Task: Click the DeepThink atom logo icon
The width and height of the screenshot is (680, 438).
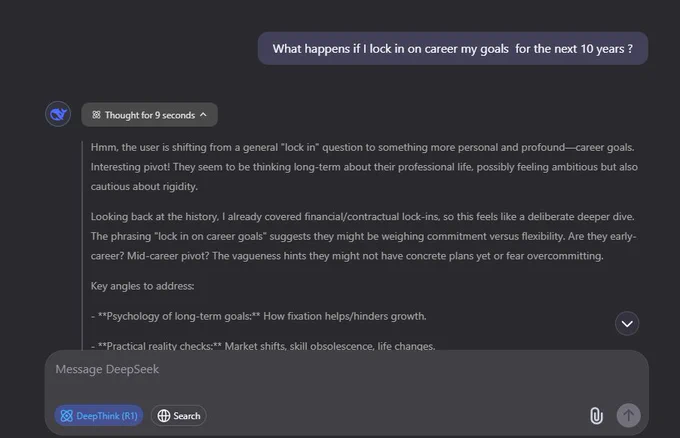Action: [x=67, y=415]
